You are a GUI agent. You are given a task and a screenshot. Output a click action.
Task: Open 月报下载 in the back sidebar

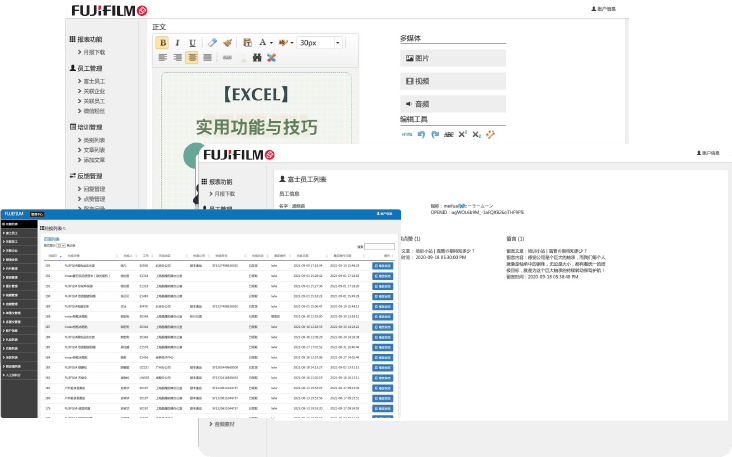coord(95,51)
